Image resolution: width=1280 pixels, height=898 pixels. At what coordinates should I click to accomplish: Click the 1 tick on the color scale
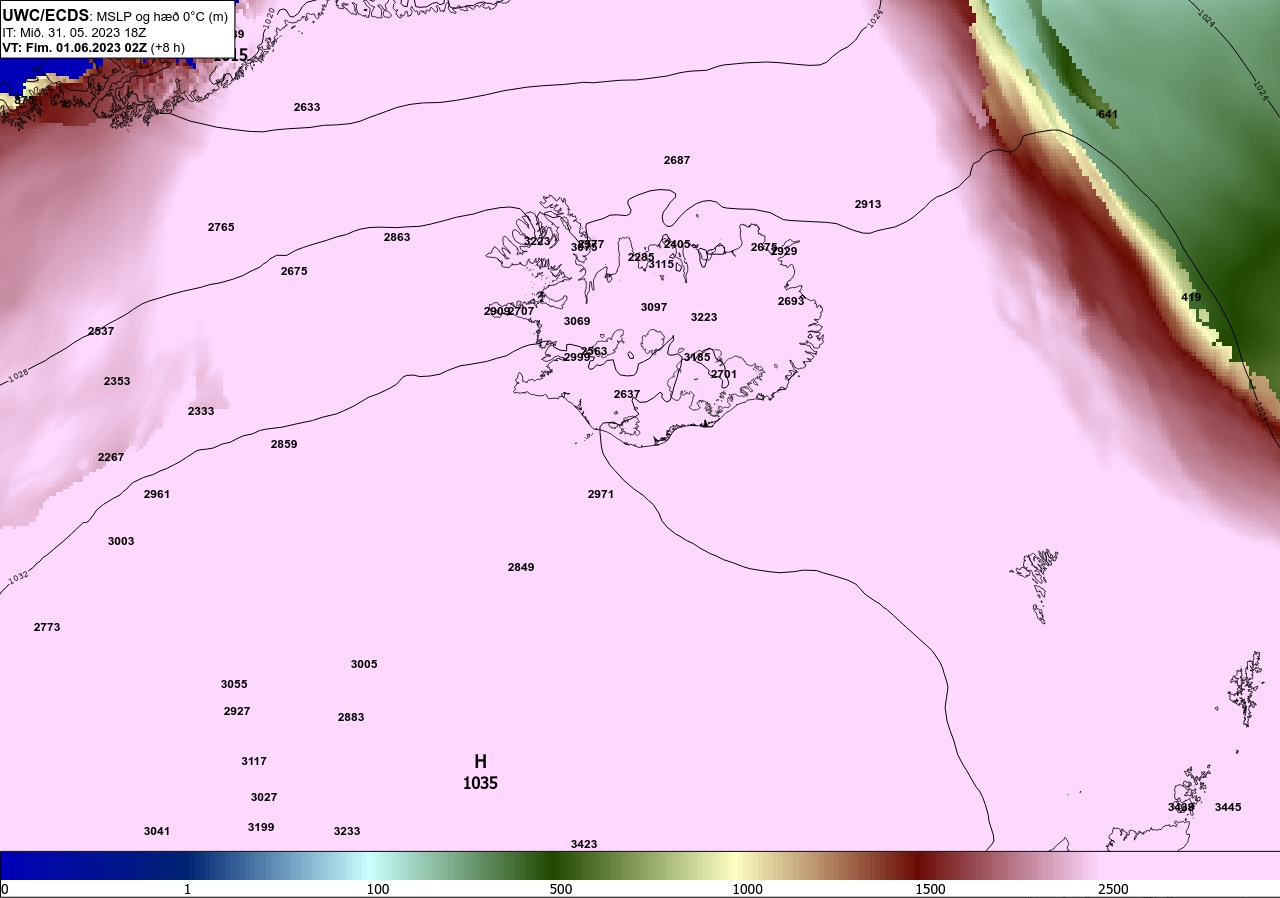pos(187,889)
